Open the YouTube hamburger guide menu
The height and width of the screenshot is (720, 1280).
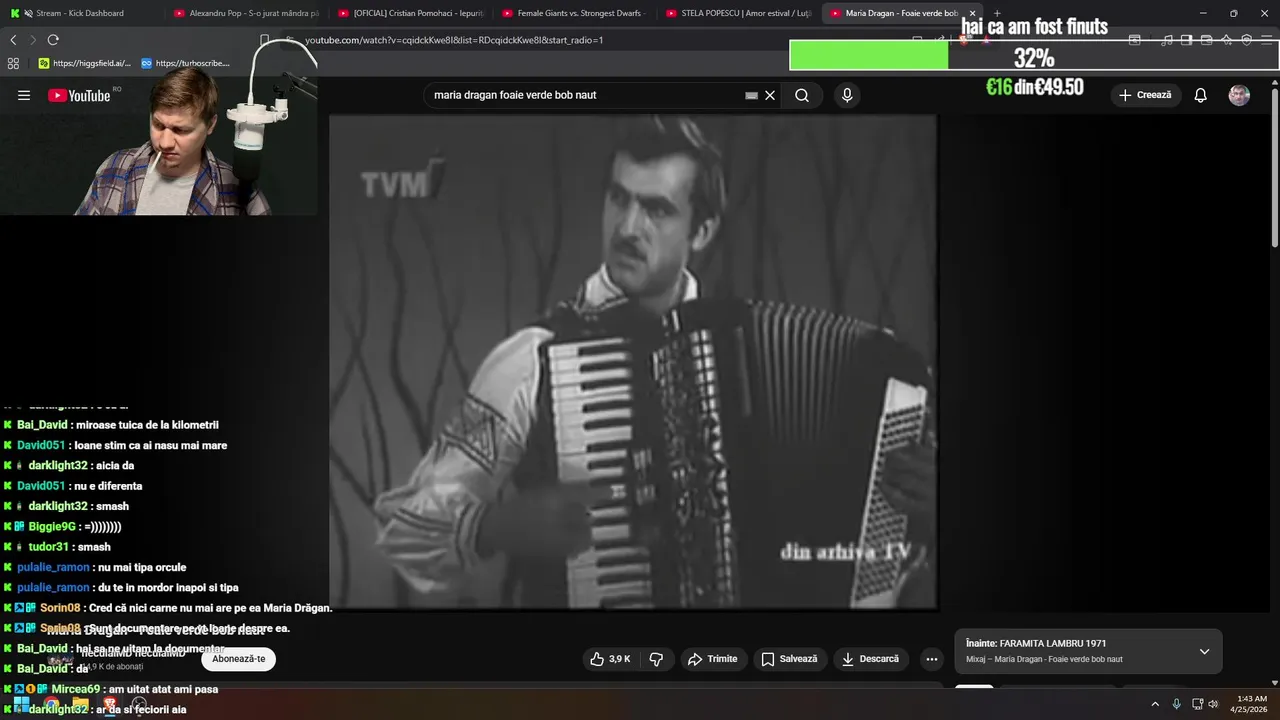click(x=24, y=95)
